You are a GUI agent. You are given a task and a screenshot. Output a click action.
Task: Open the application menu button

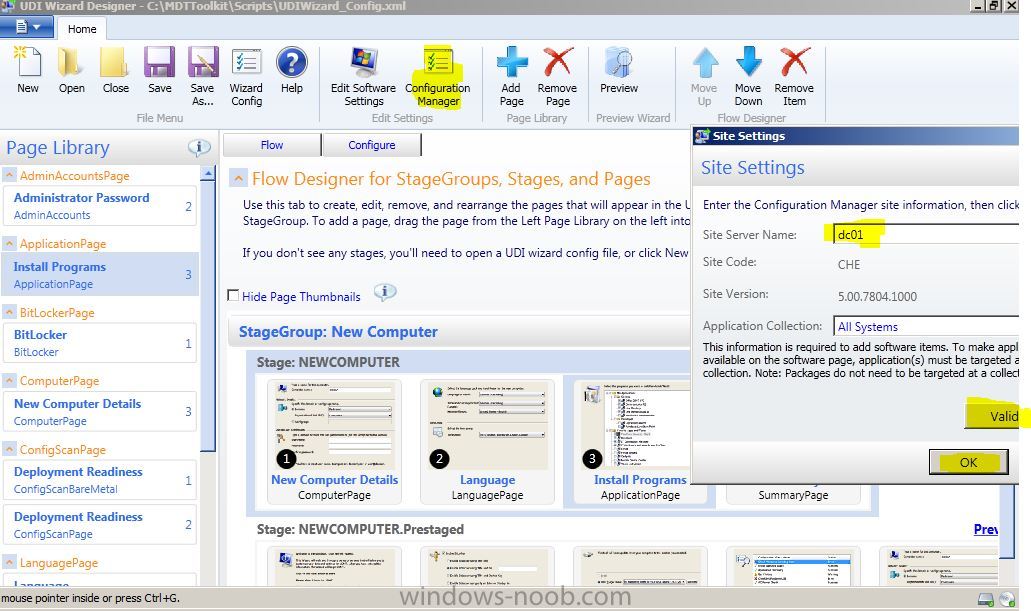pyautogui.click(x=27, y=27)
